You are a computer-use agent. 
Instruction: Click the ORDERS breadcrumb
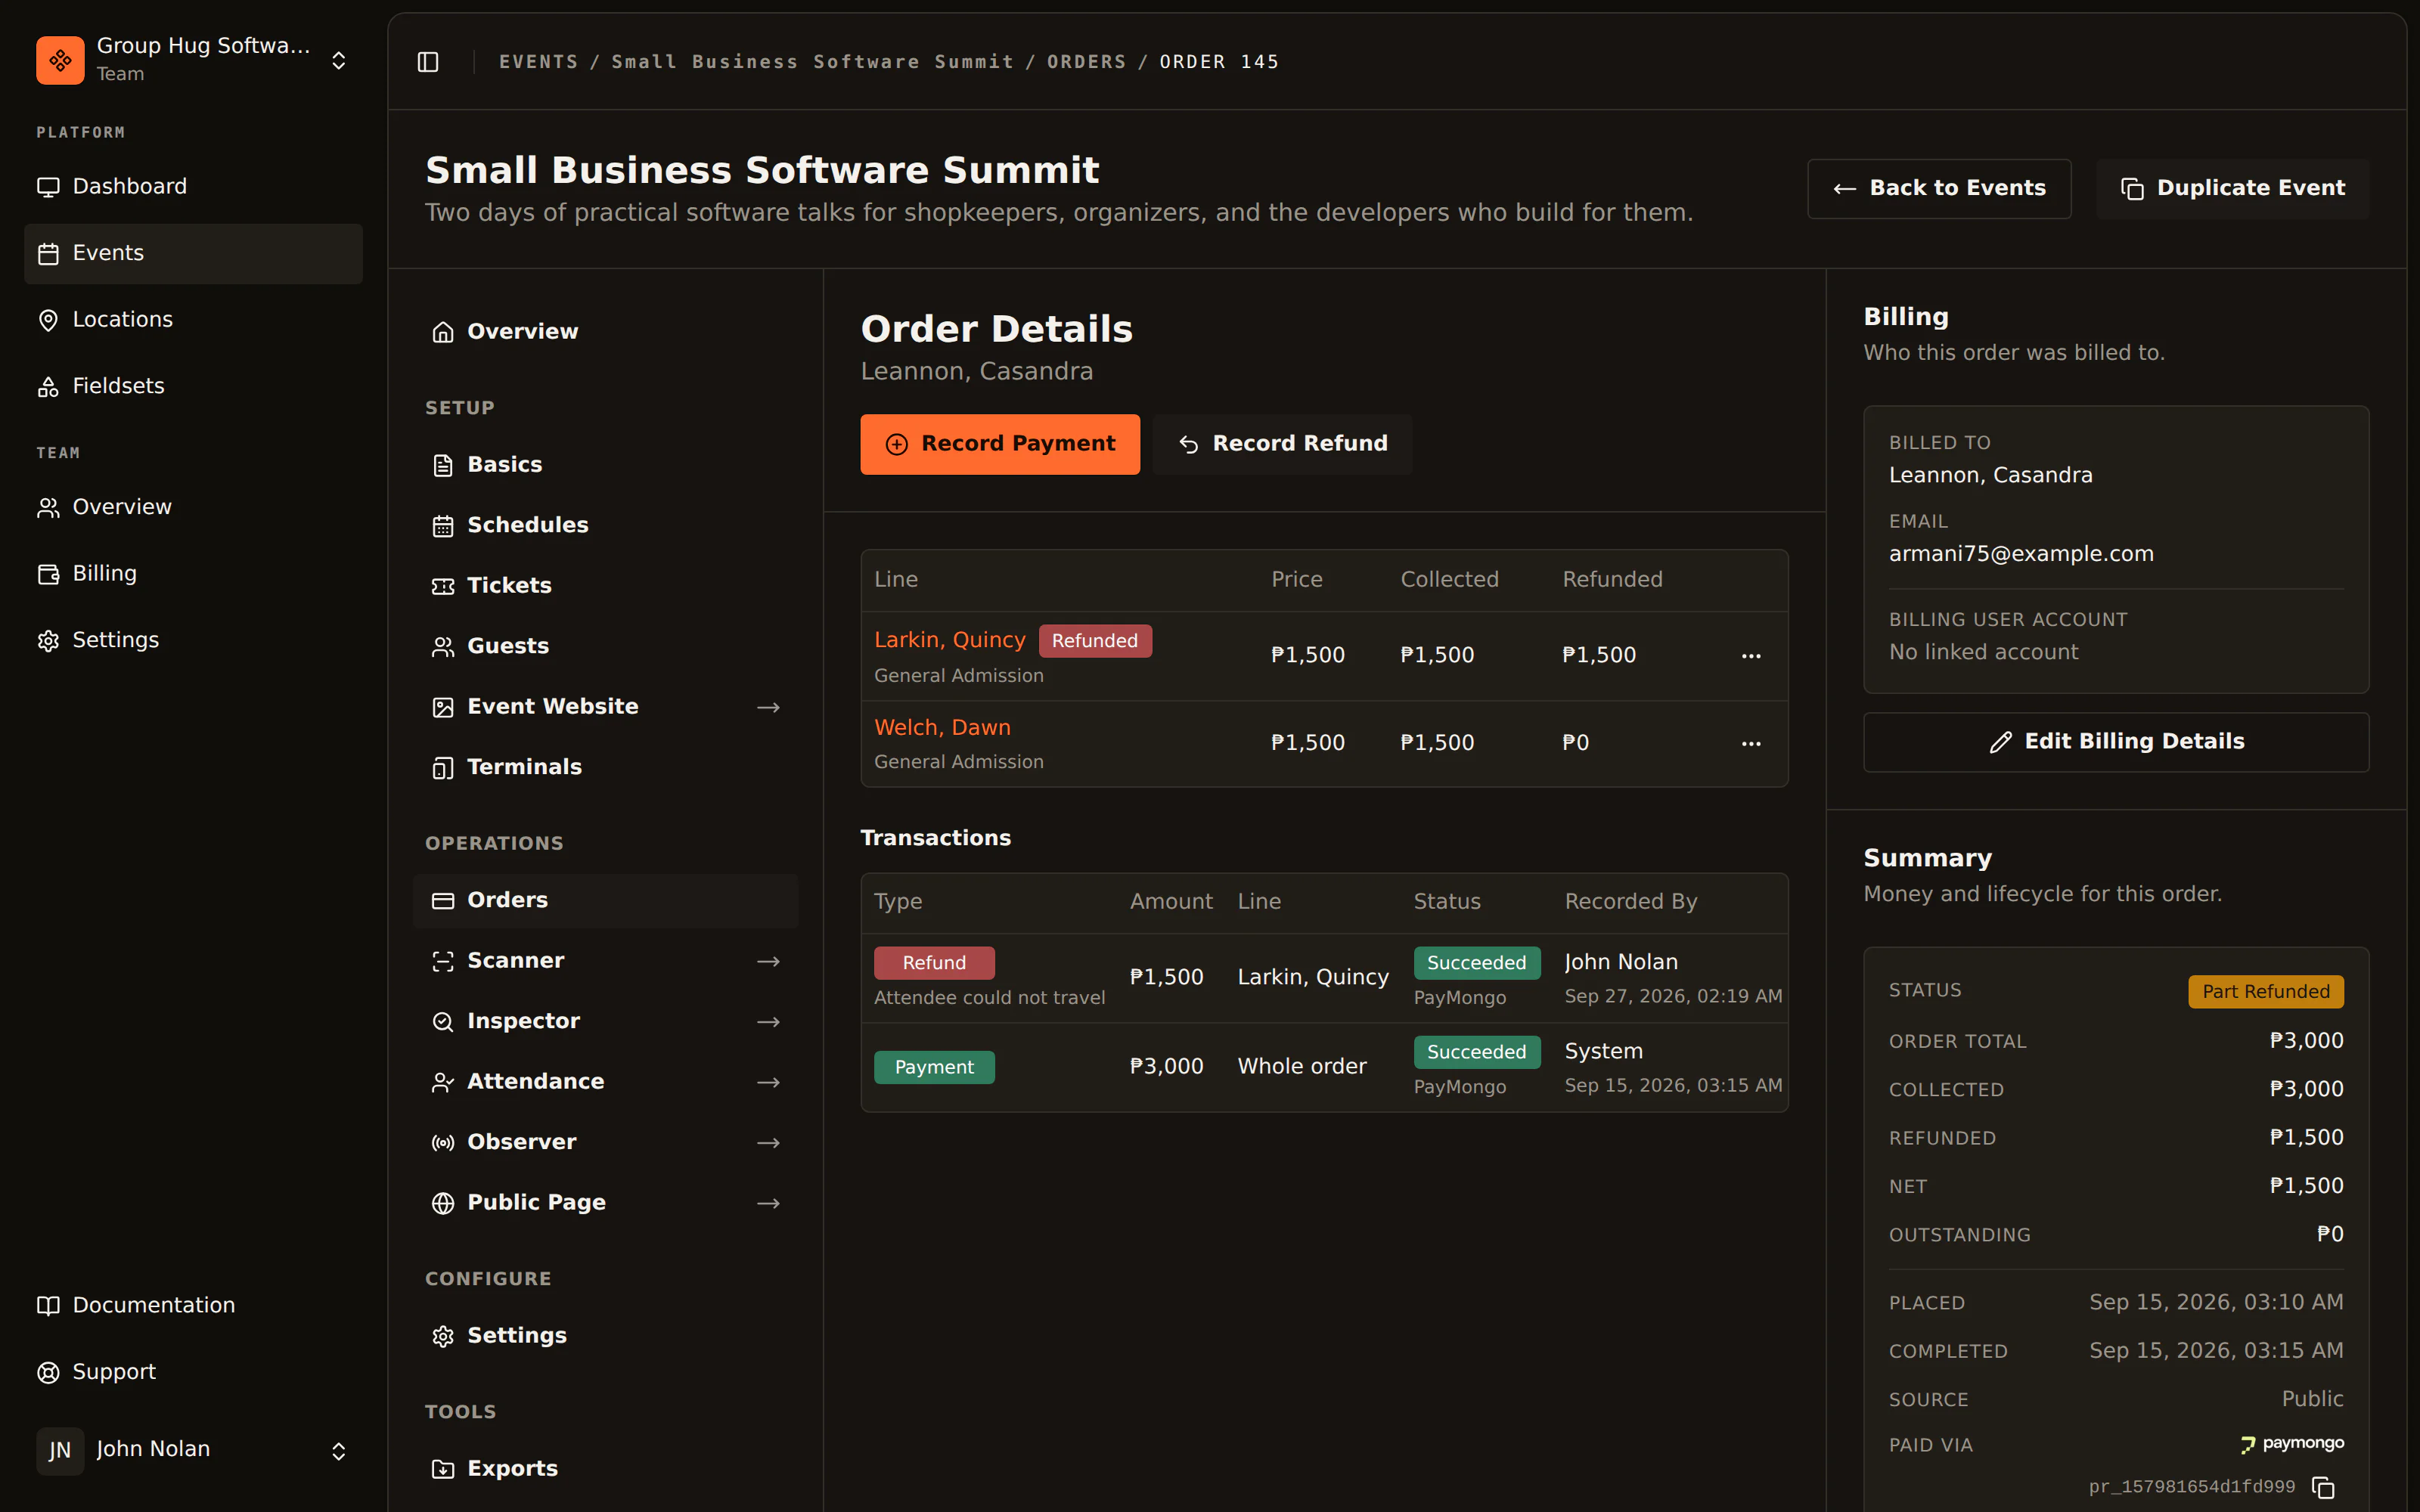click(x=1086, y=62)
